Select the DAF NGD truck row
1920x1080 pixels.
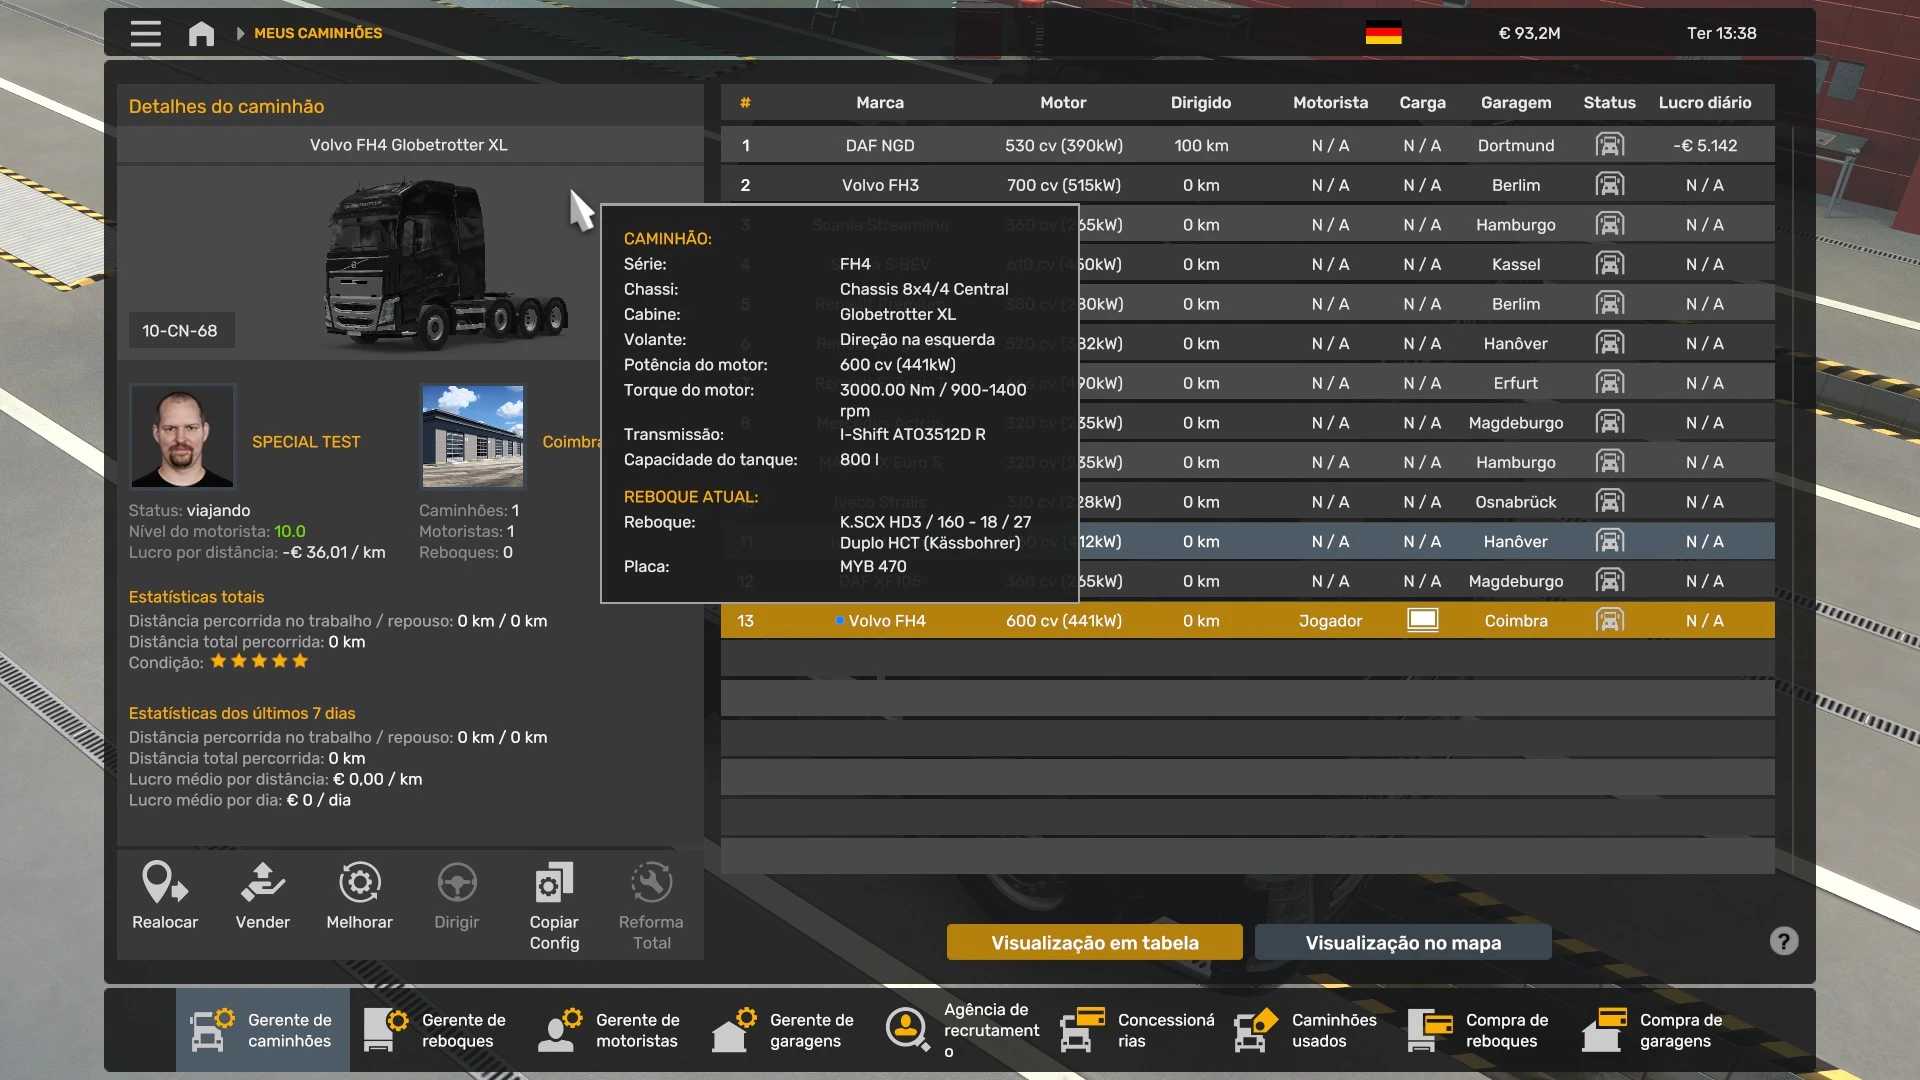click(x=880, y=145)
